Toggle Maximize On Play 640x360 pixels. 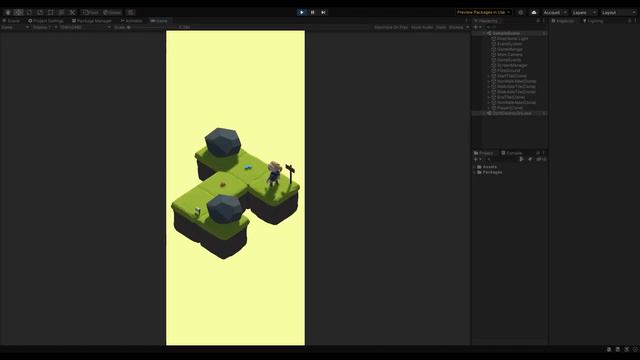pyautogui.click(x=391, y=27)
